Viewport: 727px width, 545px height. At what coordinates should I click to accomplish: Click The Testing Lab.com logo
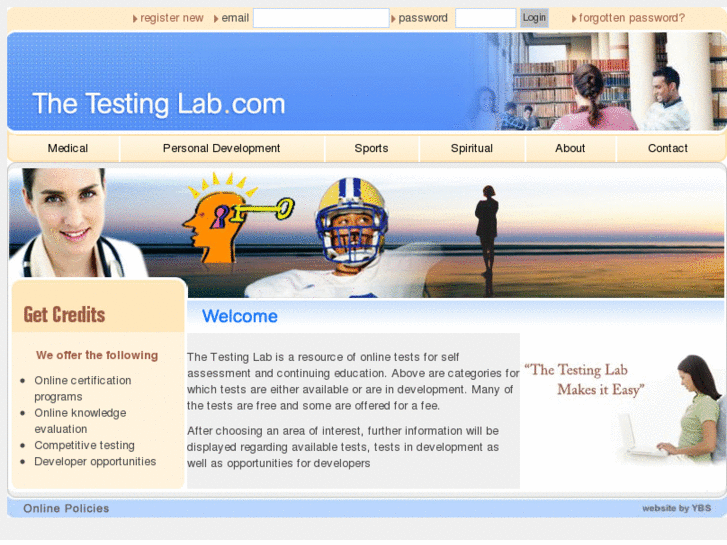[x=159, y=104]
